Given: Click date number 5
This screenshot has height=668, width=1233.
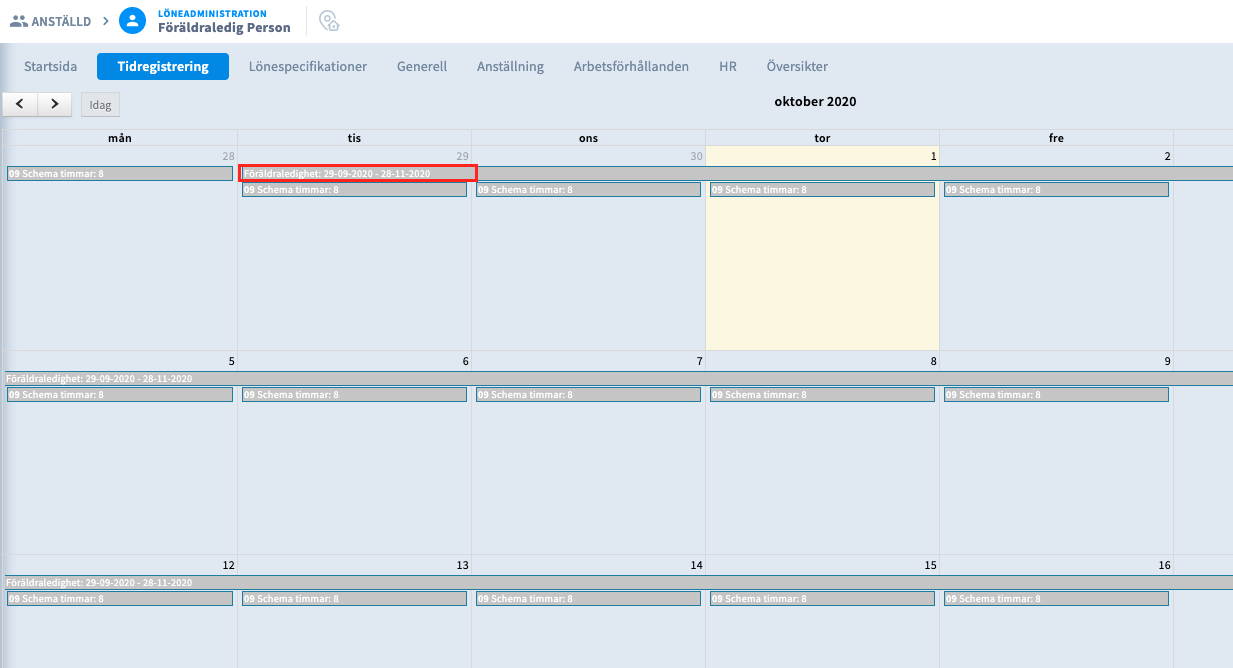Looking at the screenshot, I should pos(231,361).
